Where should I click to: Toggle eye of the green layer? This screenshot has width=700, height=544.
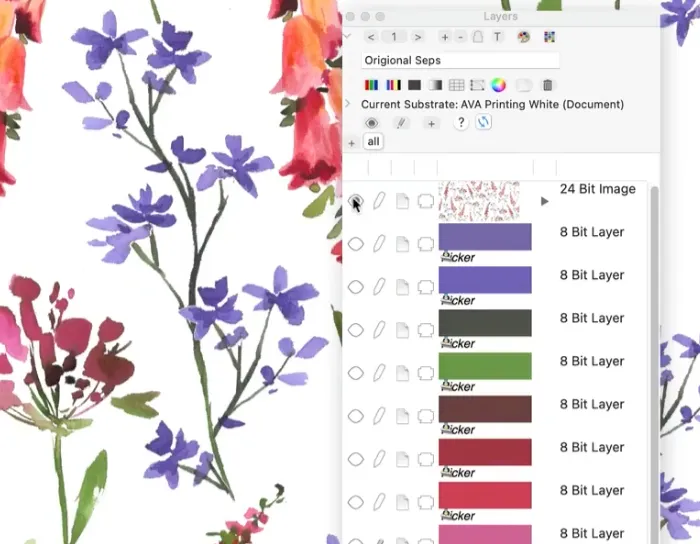(x=356, y=373)
